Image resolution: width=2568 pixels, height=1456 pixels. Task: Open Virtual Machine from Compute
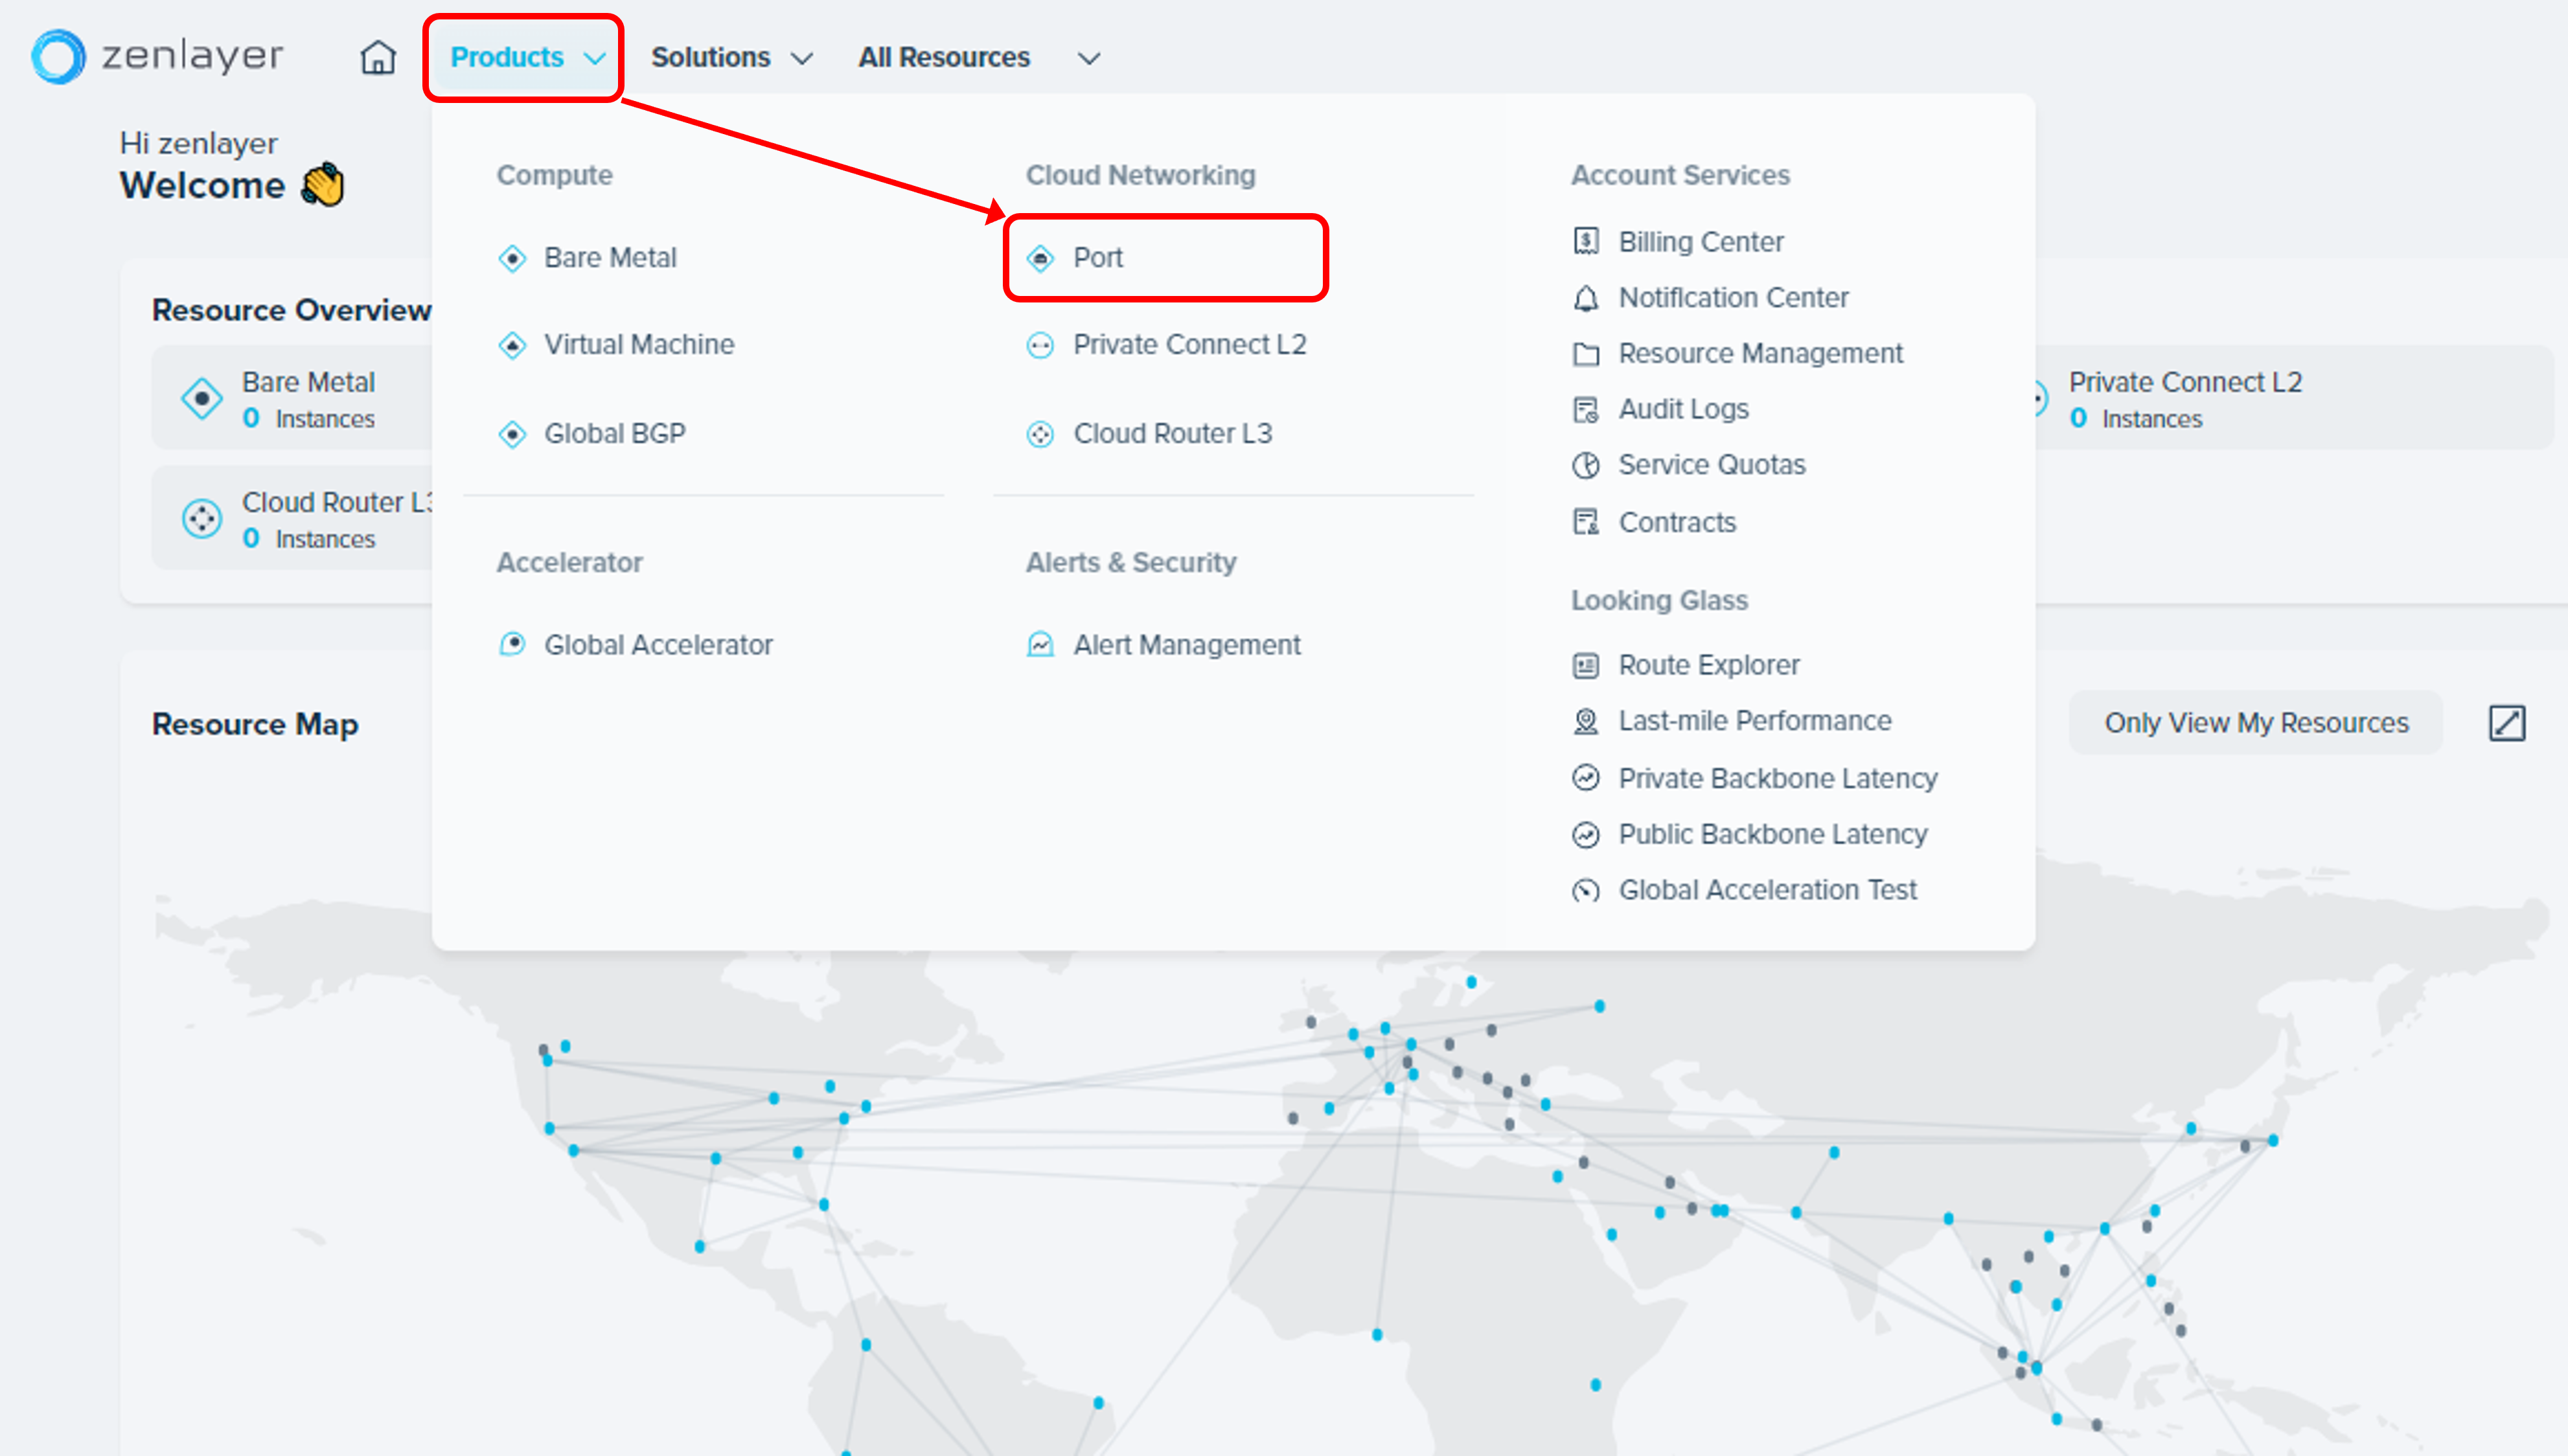[639, 345]
